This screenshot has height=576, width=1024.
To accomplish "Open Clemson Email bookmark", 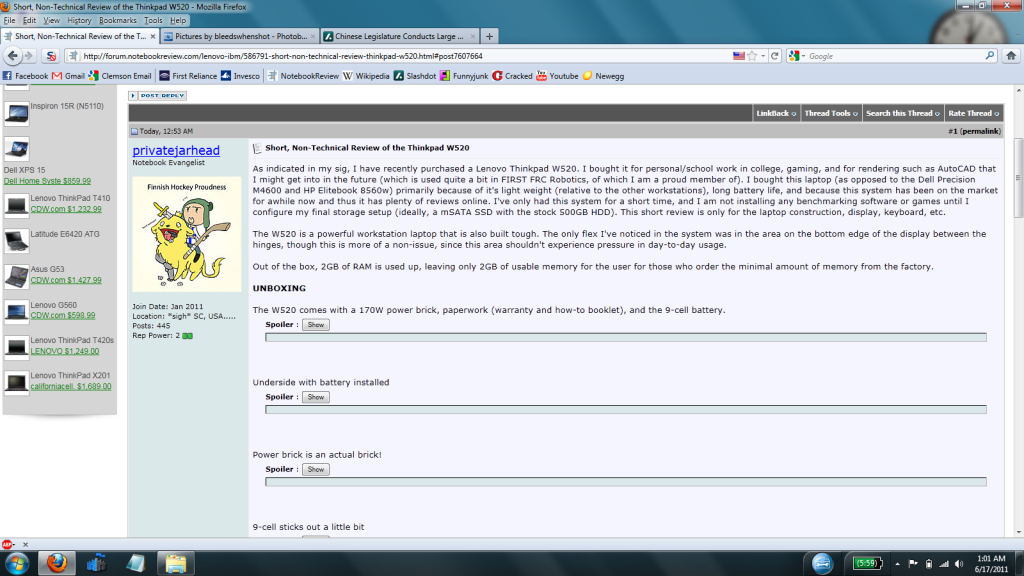I will coord(120,76).
